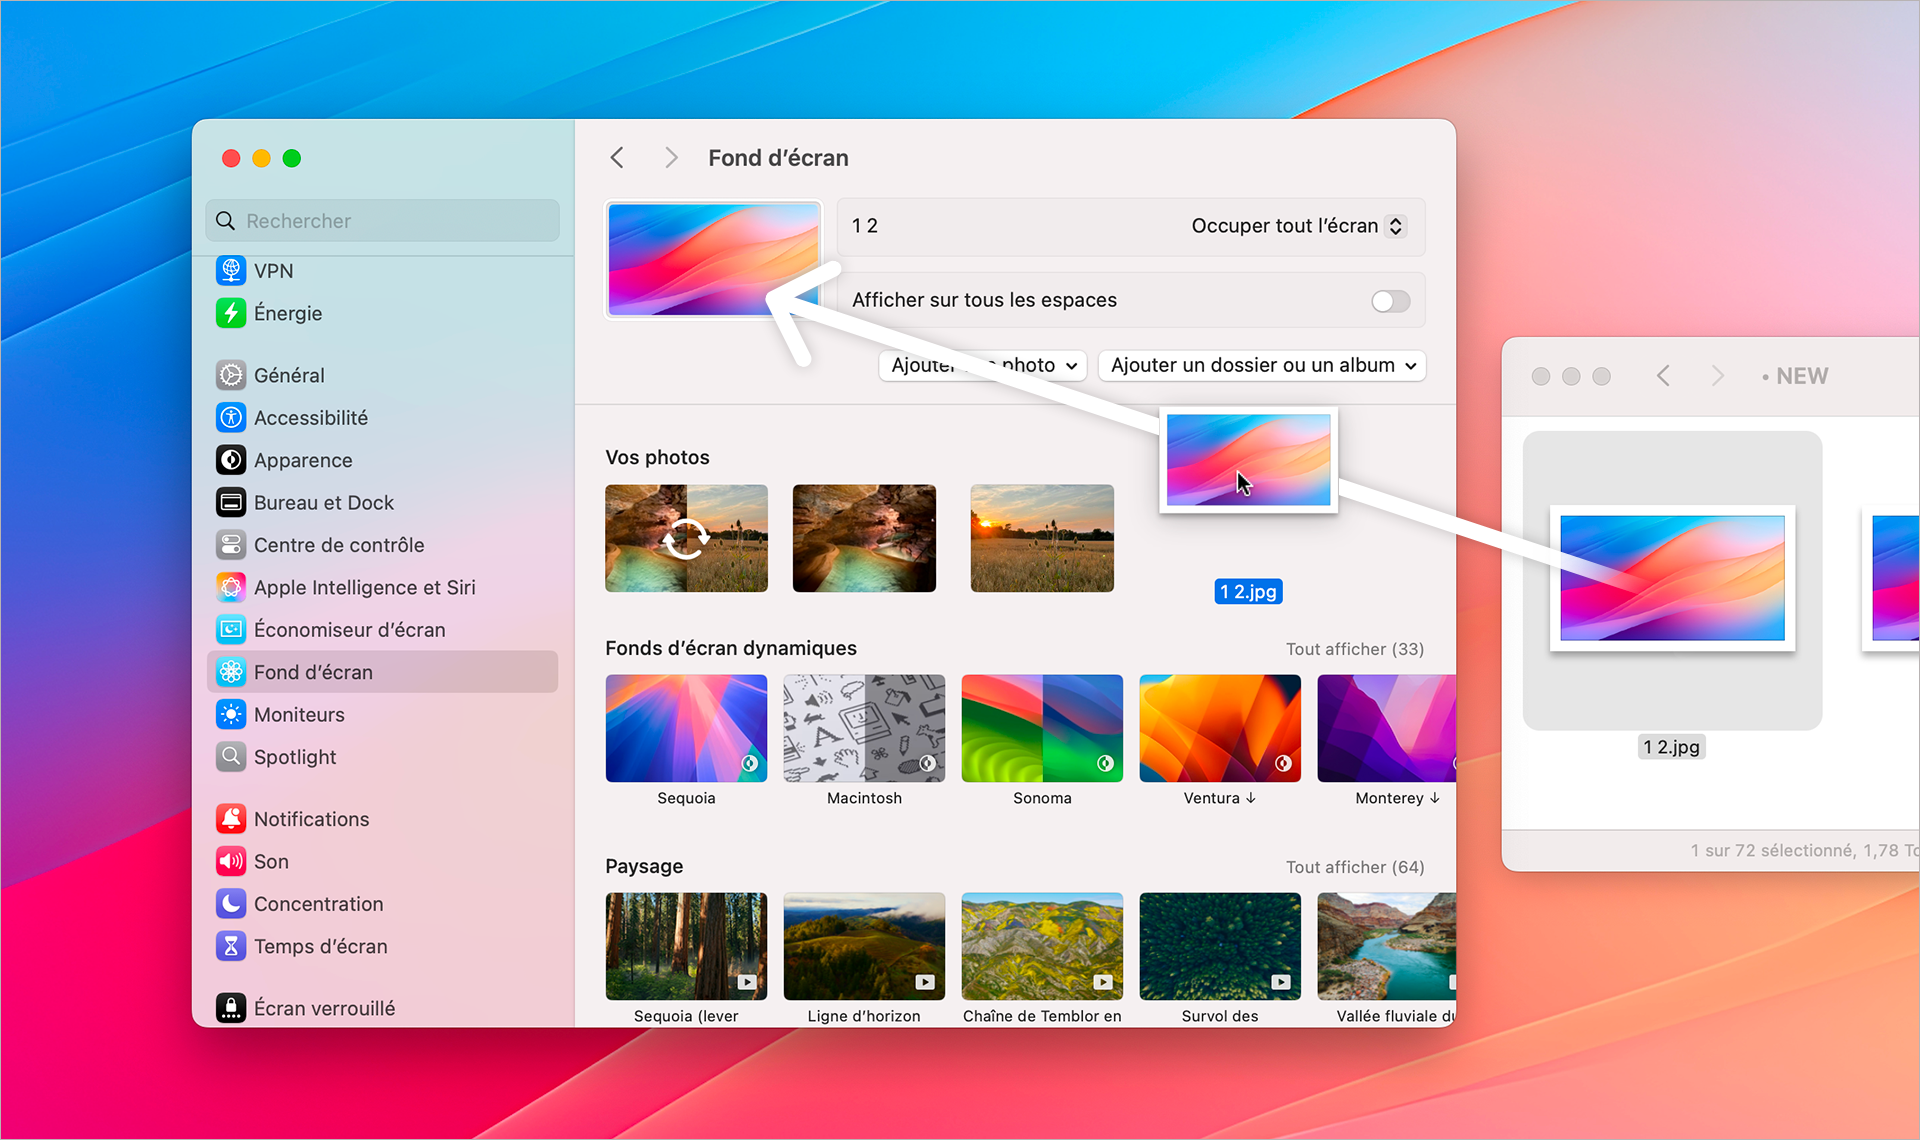Select the Énergie settings icon

click(x=231, y=313)
